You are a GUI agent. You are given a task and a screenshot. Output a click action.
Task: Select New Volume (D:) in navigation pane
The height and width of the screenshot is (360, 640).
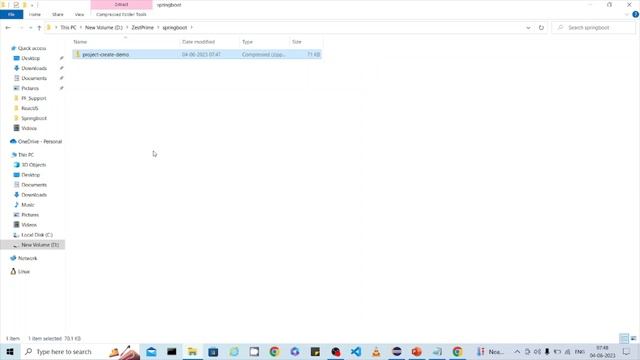(x=40, y=245)
